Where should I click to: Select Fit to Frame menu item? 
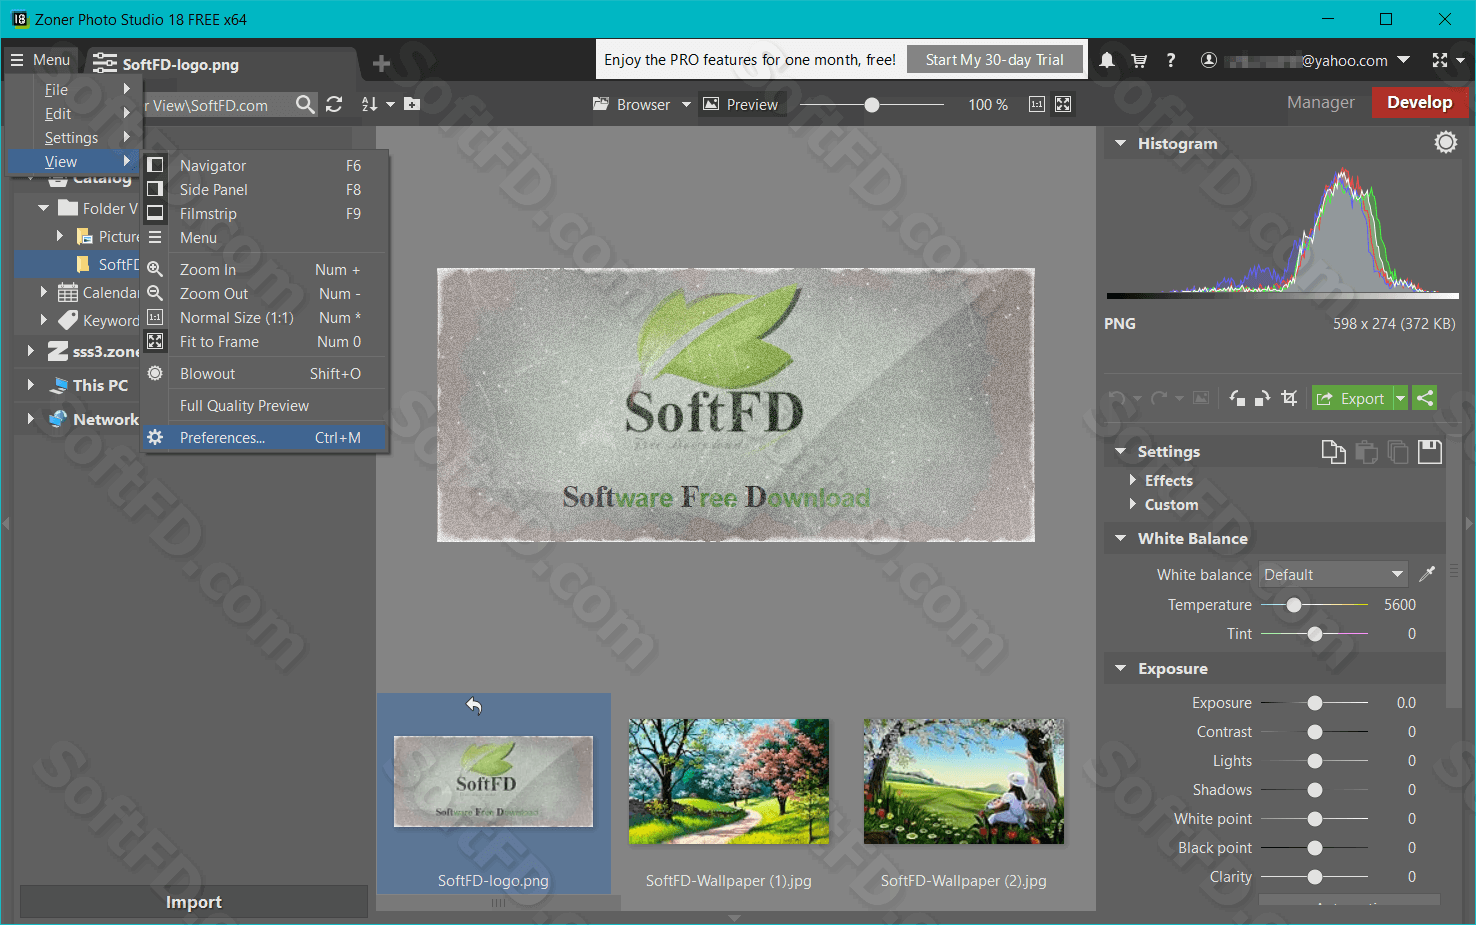pos(265,342)
